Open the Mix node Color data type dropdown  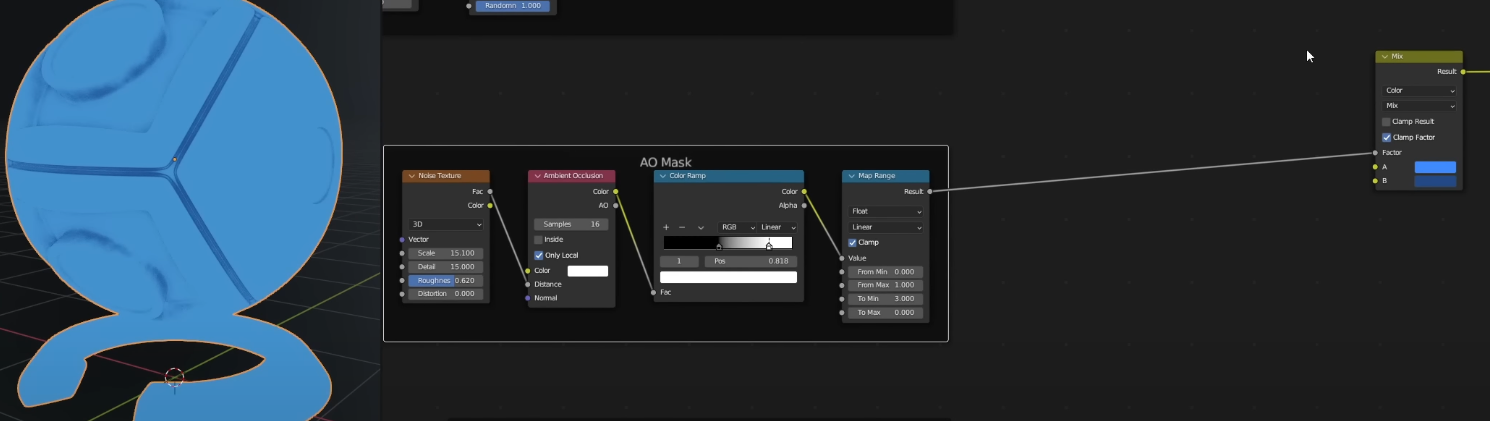[x=1419, y=91]
